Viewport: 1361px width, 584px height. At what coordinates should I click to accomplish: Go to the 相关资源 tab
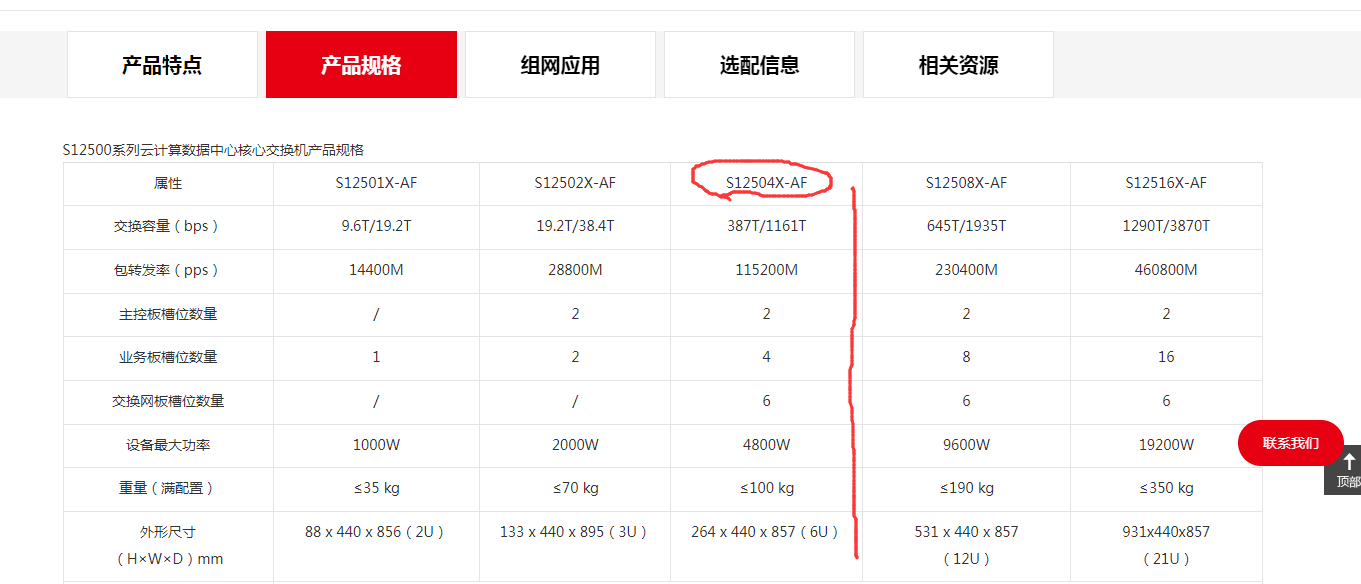[958, 65]
